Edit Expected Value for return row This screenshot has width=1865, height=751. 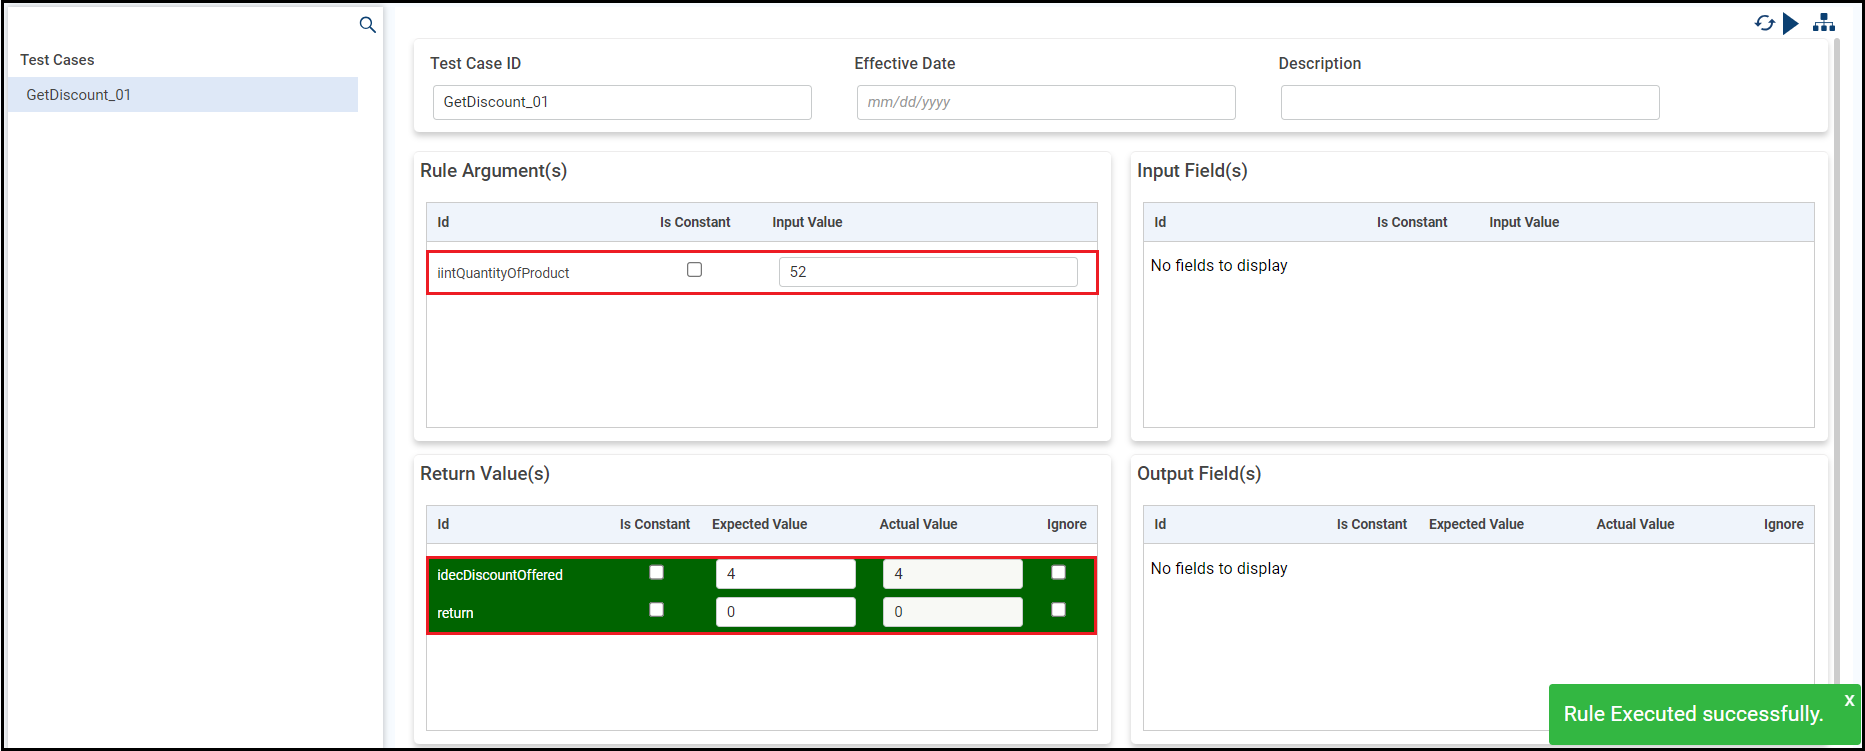point(785,612)
